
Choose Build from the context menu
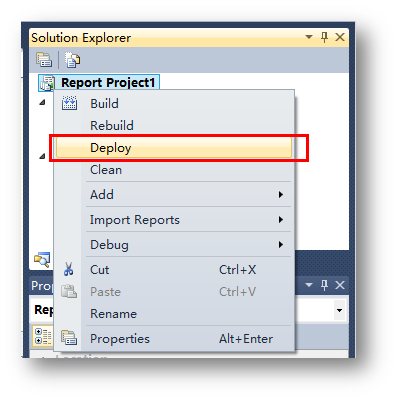pyautogui.click(x=174, y=104)
